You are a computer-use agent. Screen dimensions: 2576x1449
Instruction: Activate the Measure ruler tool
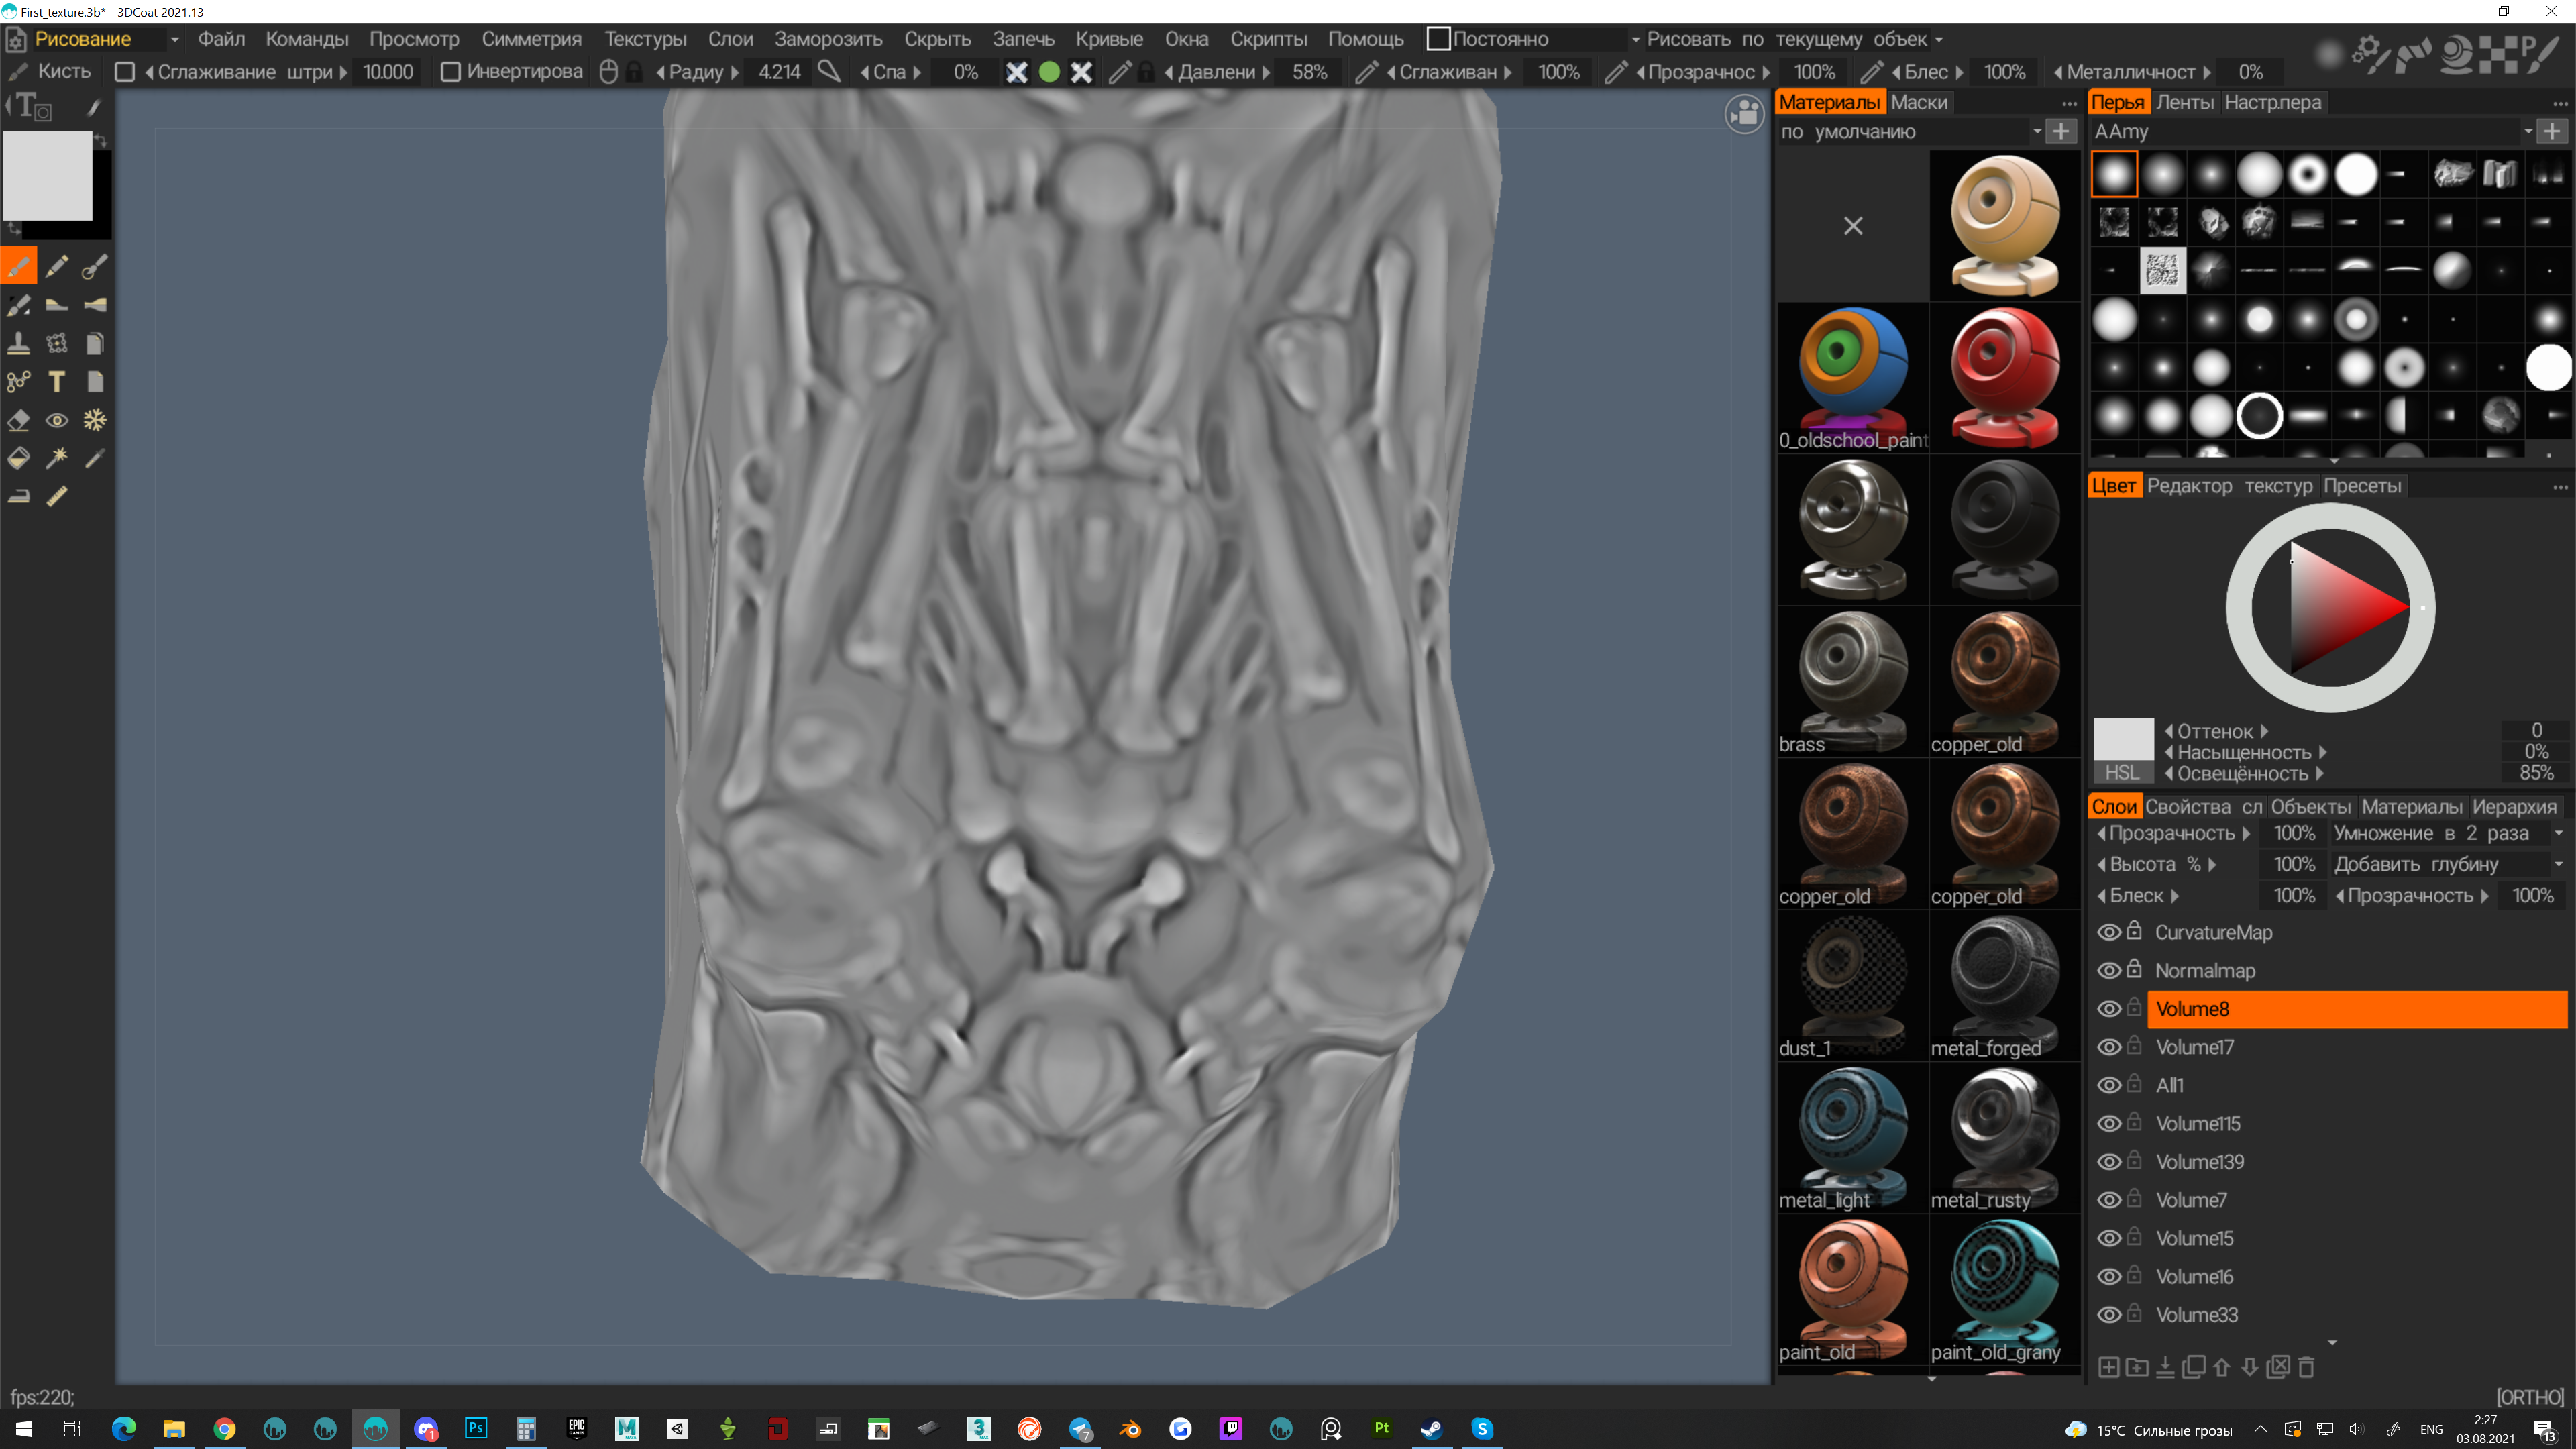(57, 496)
